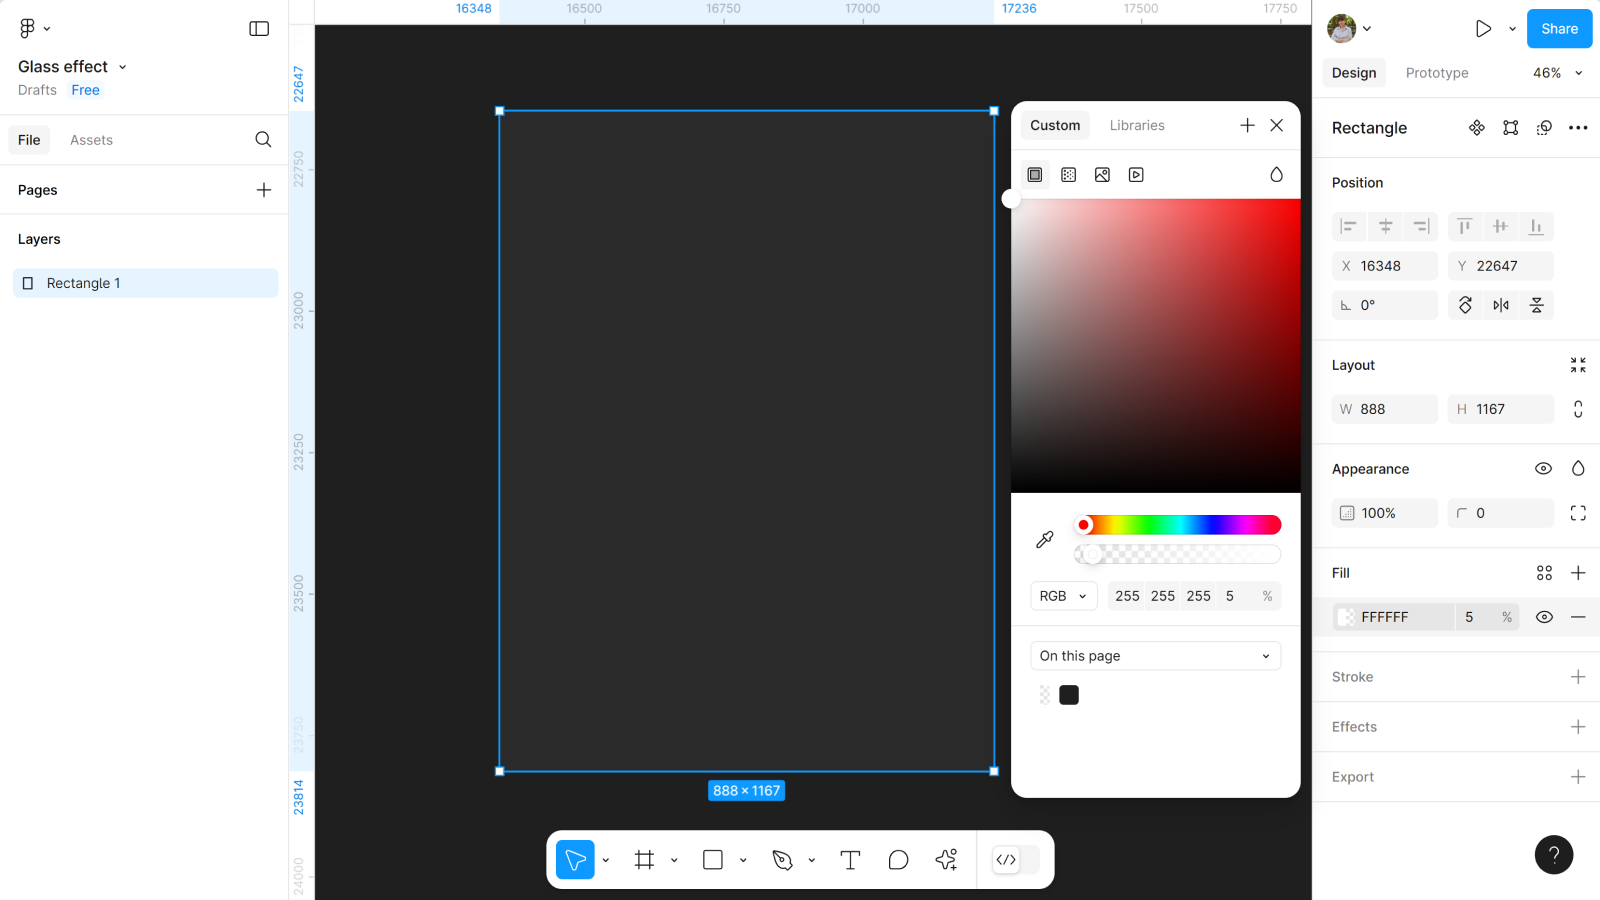The image size is (1600, 900).
Task: Switch to the Prototype tab
Action: click(1436, 73)
